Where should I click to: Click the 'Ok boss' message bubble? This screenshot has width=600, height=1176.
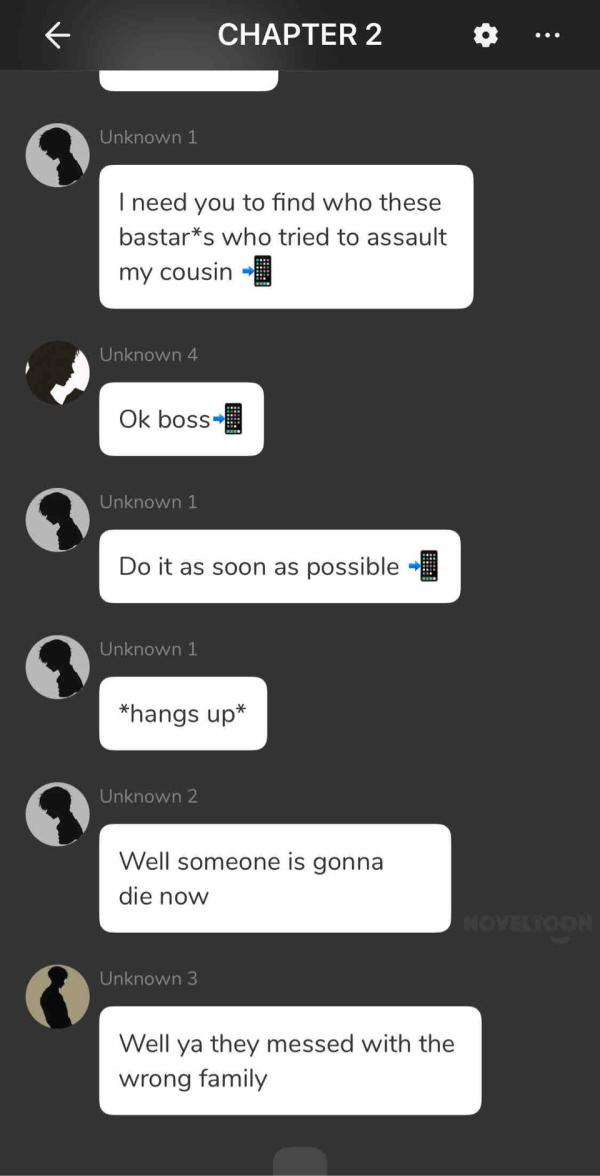click(182, 419)
